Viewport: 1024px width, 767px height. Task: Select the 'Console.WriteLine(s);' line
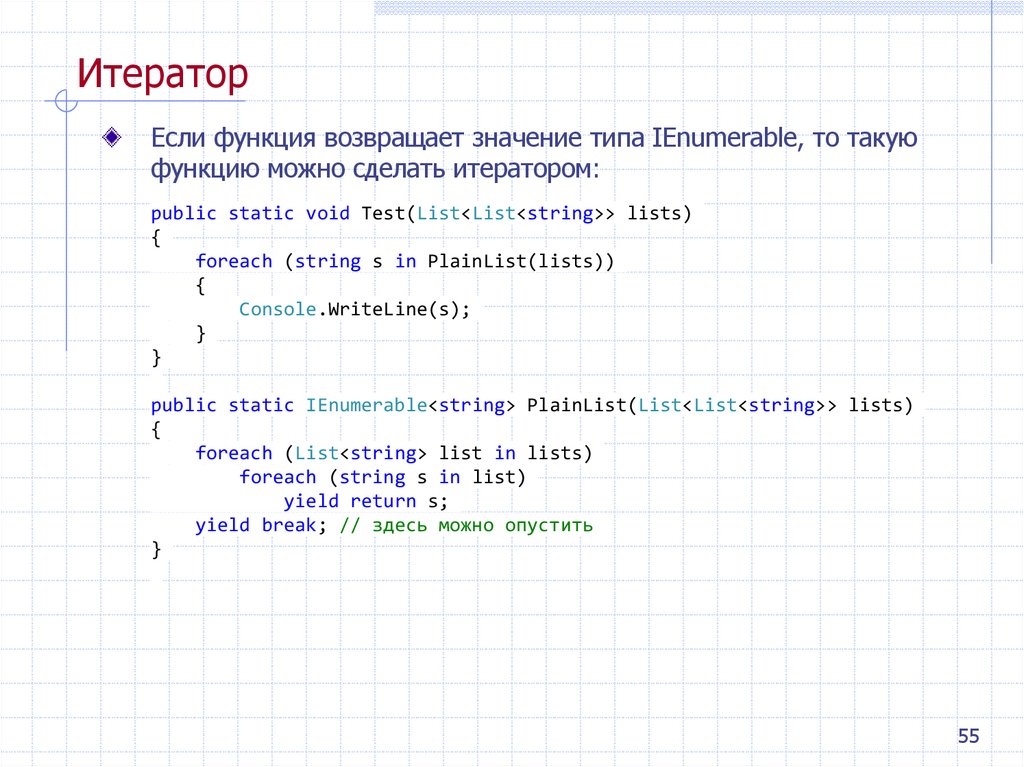[x=354, y=309]
